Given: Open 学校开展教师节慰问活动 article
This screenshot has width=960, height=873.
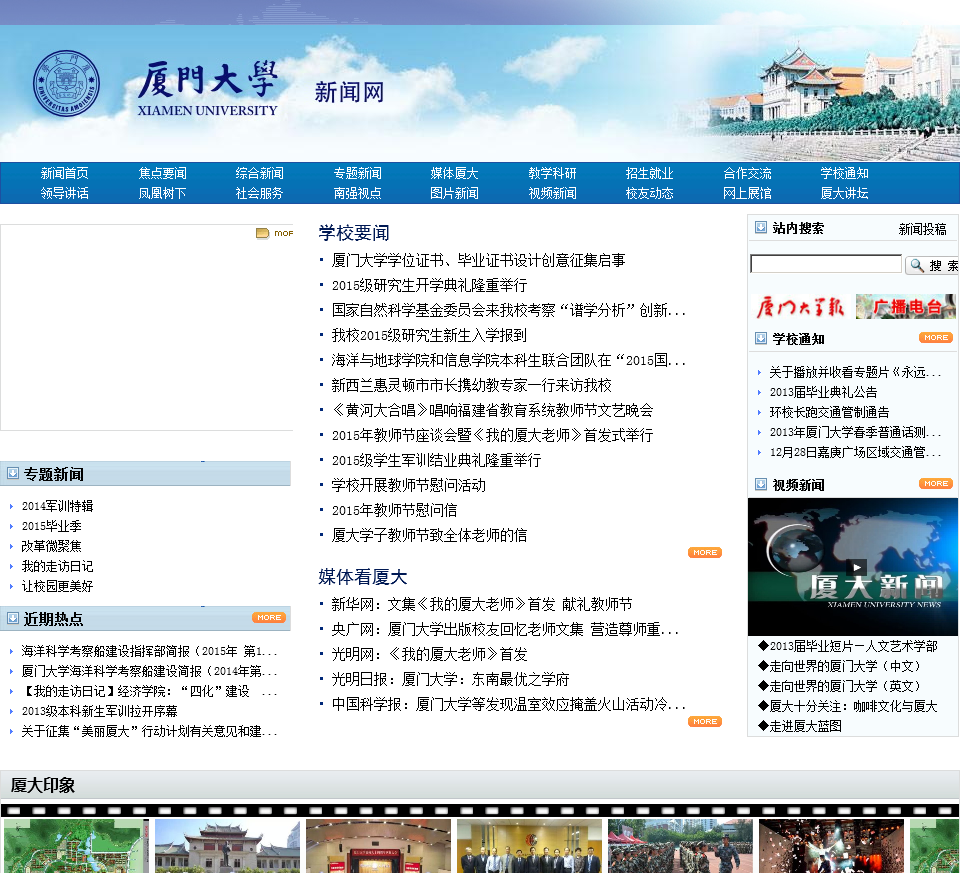Looking at the screenshot, I should point(408,485).
